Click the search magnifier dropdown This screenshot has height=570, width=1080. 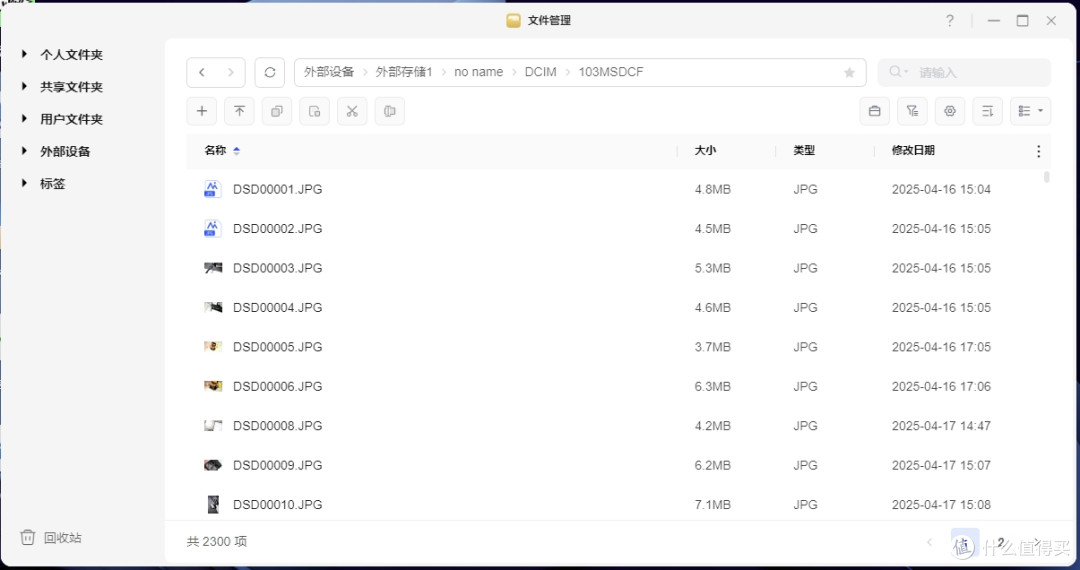coord(898,72)
